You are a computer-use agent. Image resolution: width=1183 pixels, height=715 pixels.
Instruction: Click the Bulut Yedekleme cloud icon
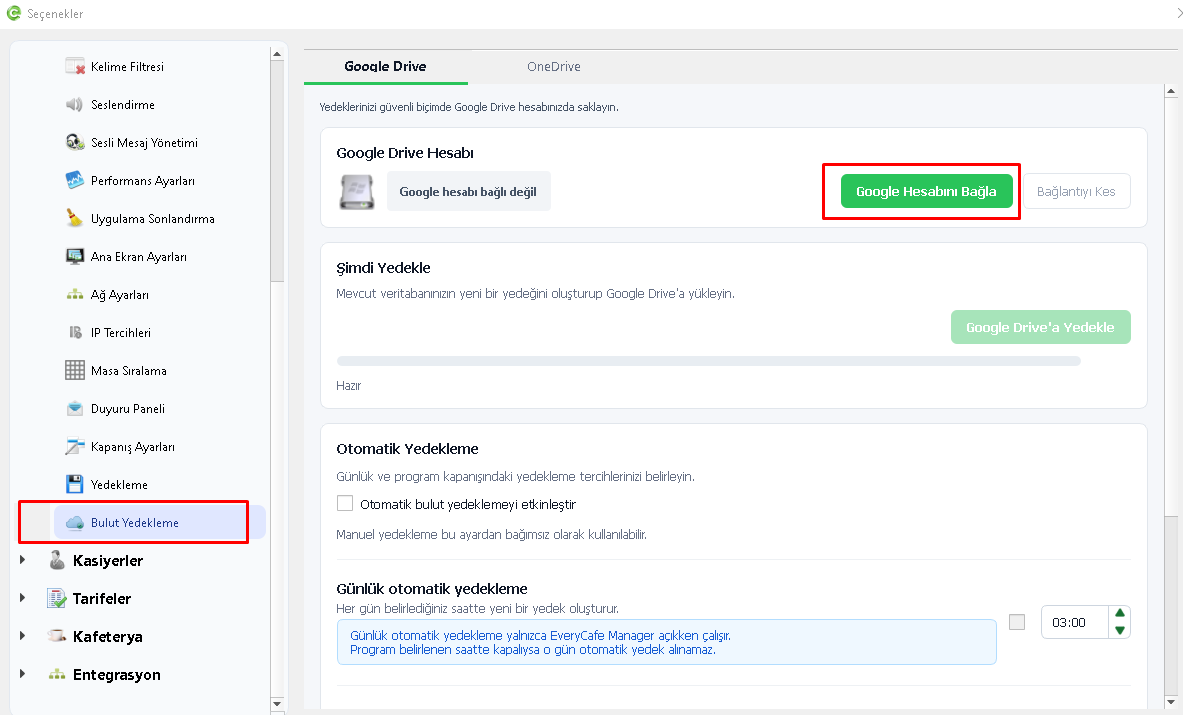point(75,523)
